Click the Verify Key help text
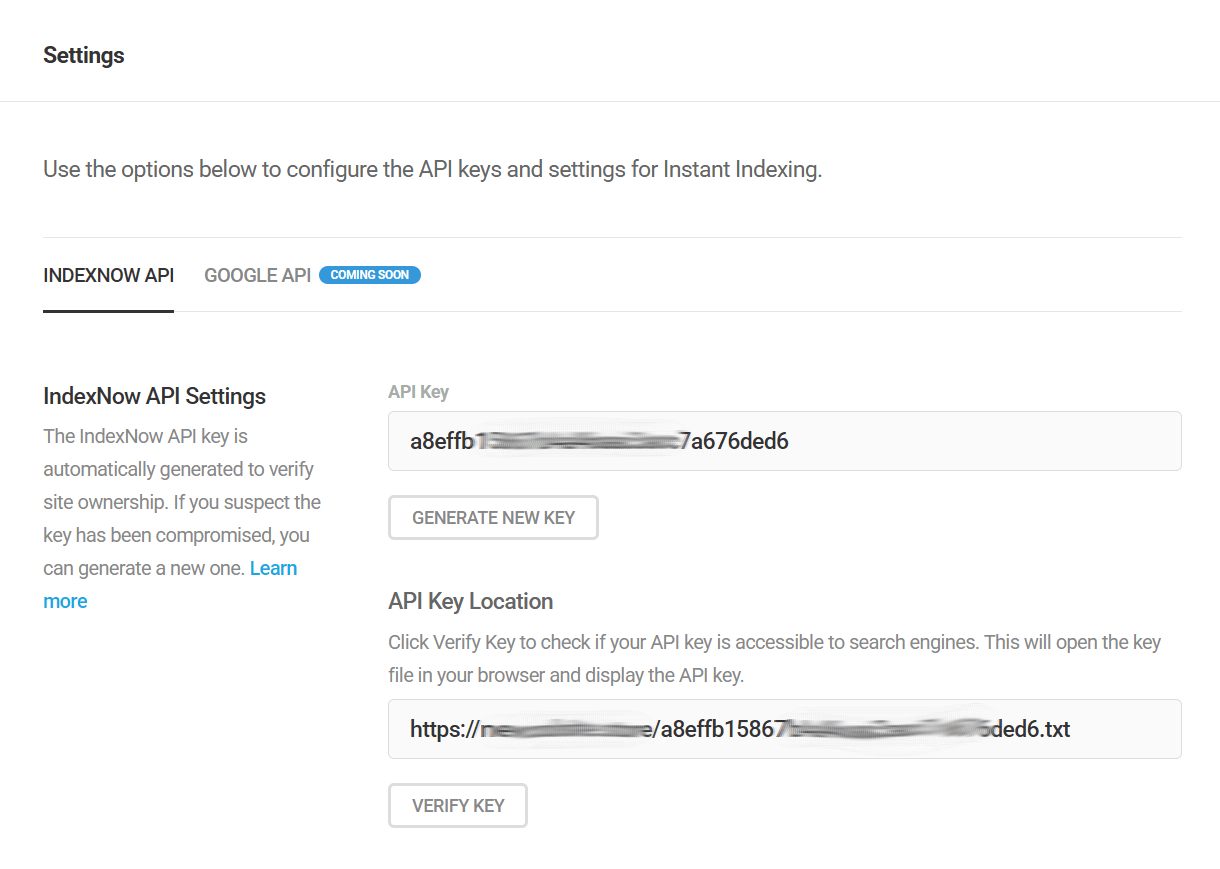The height and width of the screenshot is (869, 1220). click(774, 658)
